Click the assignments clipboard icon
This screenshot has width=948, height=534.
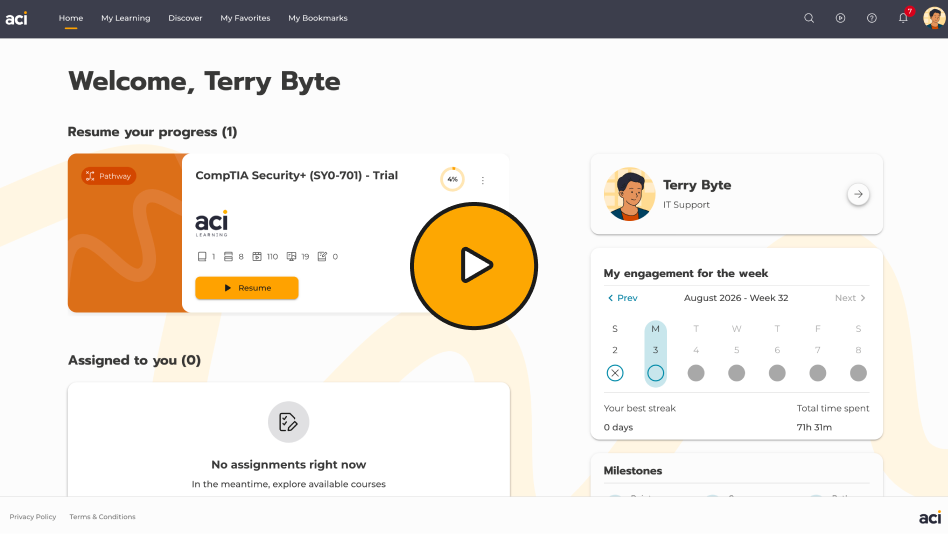288,422
